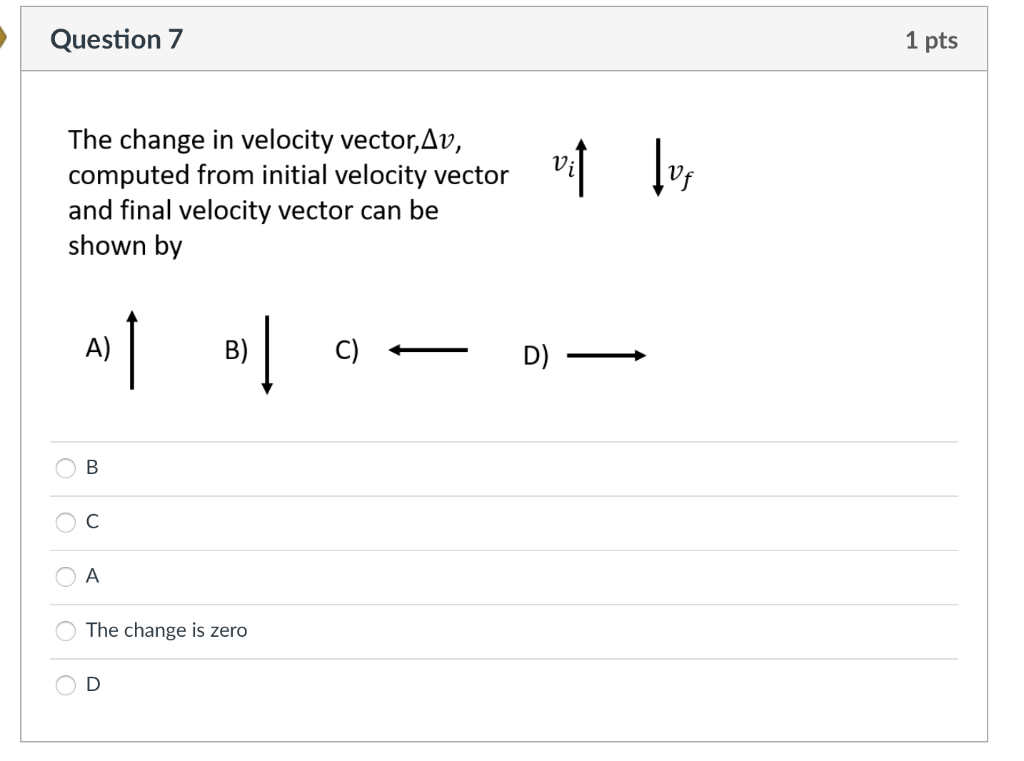The width and height of the screenshot is (1024, 761).
Task: Choose answer A radio option
Action: (65, 576)
